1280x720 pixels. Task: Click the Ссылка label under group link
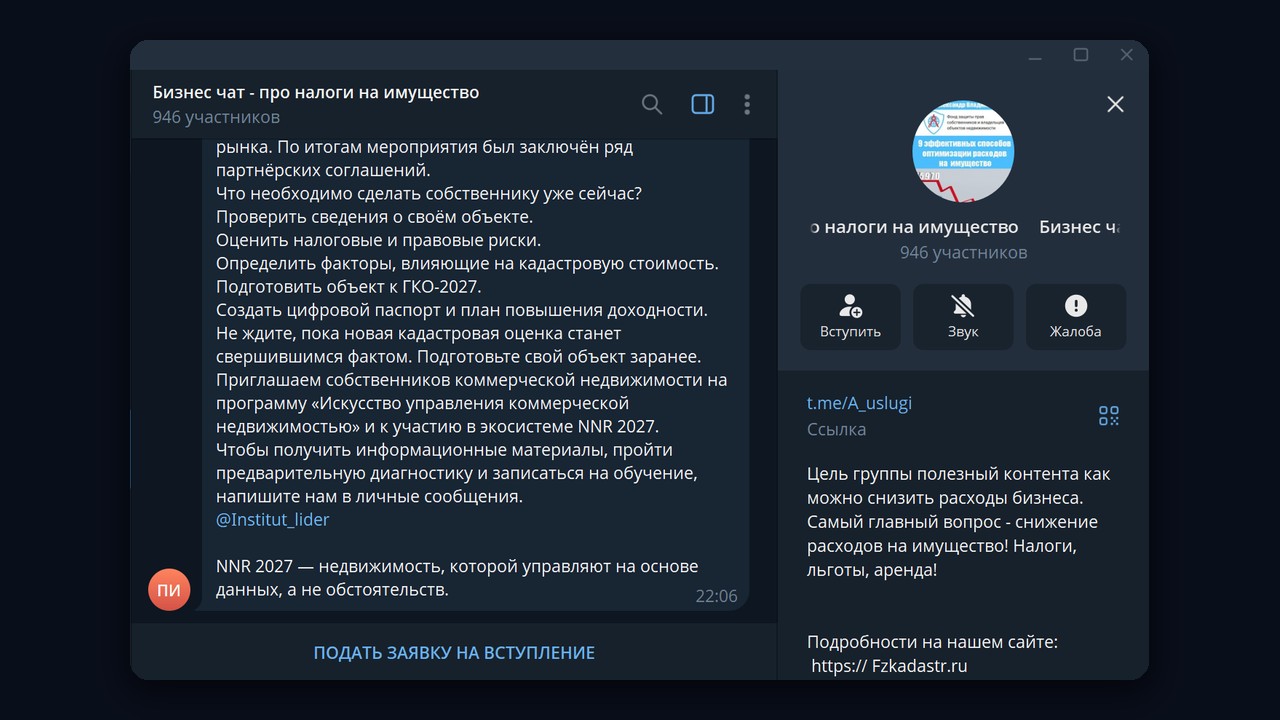point(836,429)
